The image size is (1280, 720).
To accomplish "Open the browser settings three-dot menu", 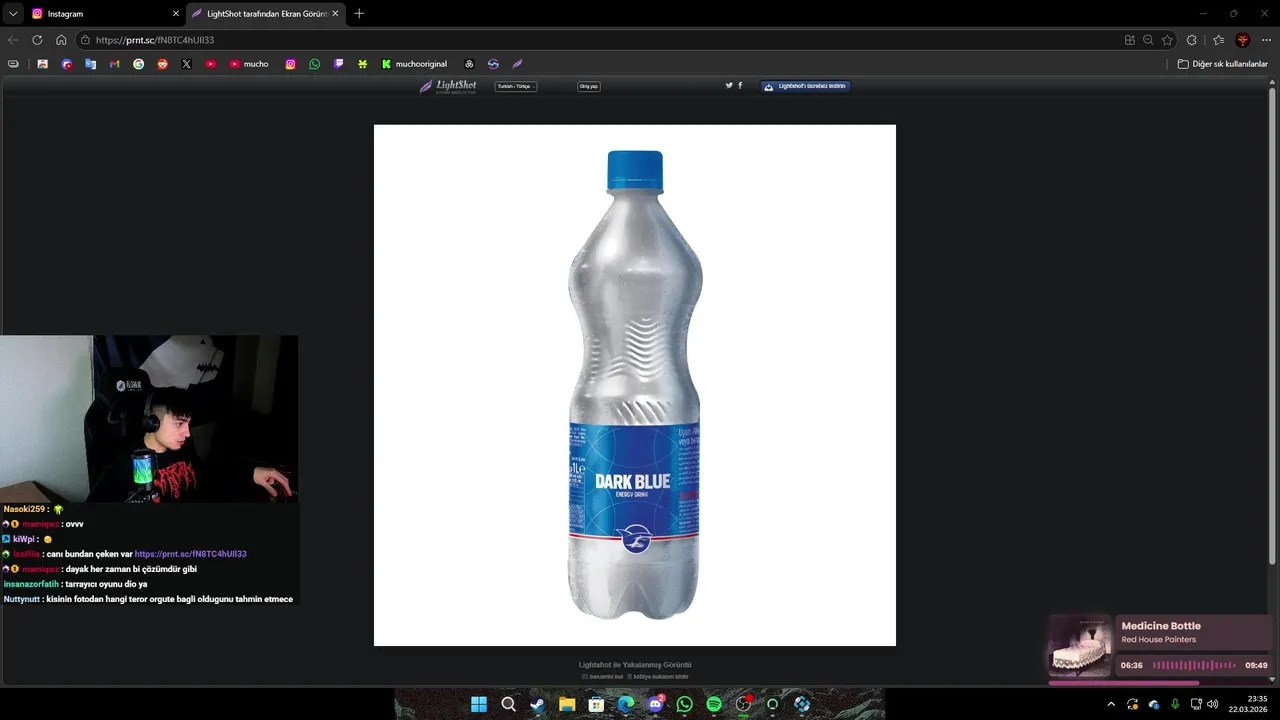I will 1266,40.
